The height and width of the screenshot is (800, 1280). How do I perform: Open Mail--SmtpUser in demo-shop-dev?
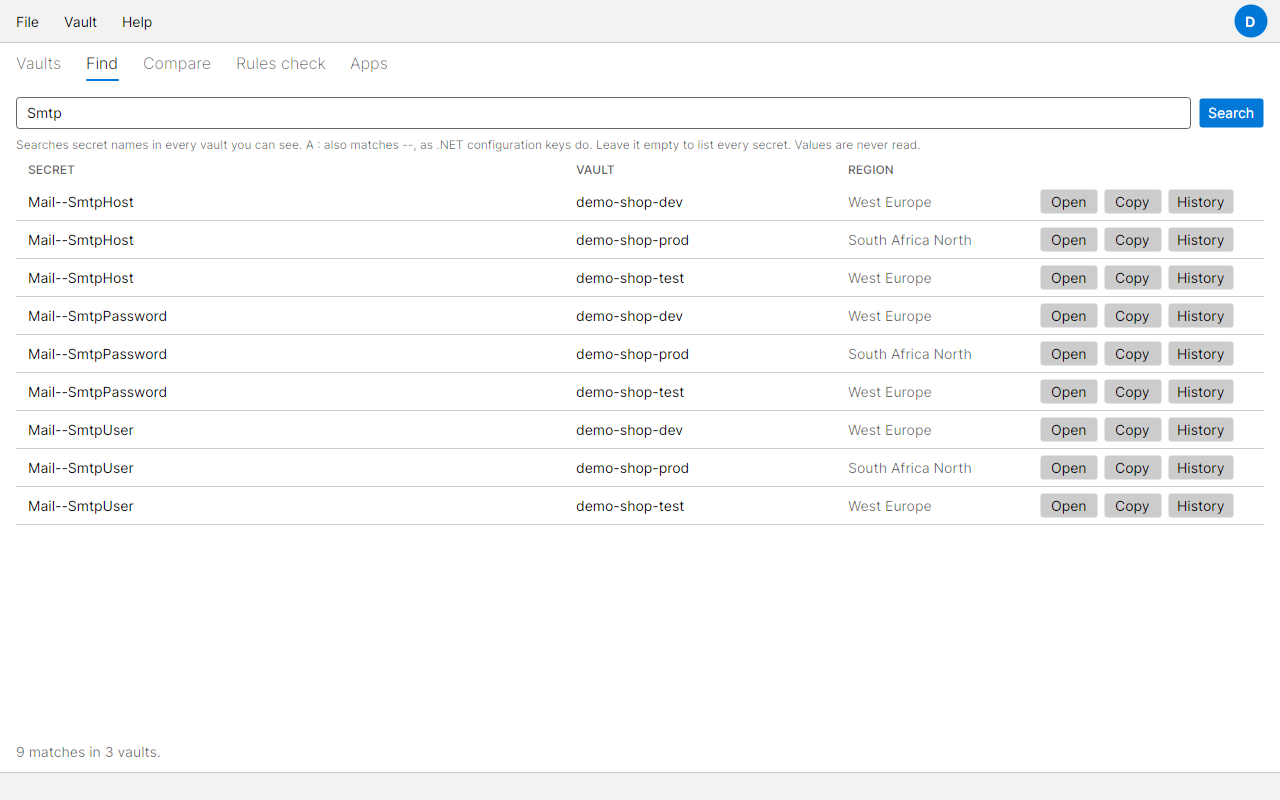(1068, 430)
